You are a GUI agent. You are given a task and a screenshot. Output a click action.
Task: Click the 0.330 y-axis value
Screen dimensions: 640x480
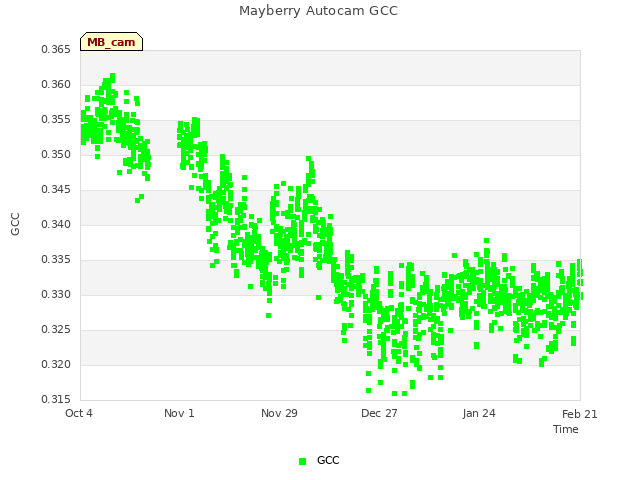click(56, 294)
